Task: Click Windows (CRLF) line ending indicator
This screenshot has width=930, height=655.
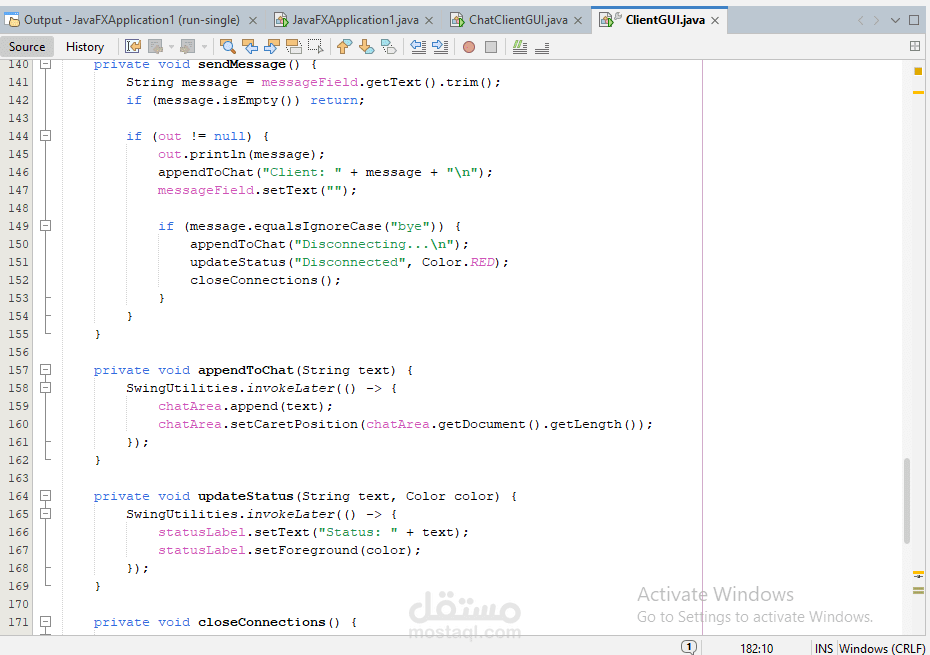Action: click(882, 648)
